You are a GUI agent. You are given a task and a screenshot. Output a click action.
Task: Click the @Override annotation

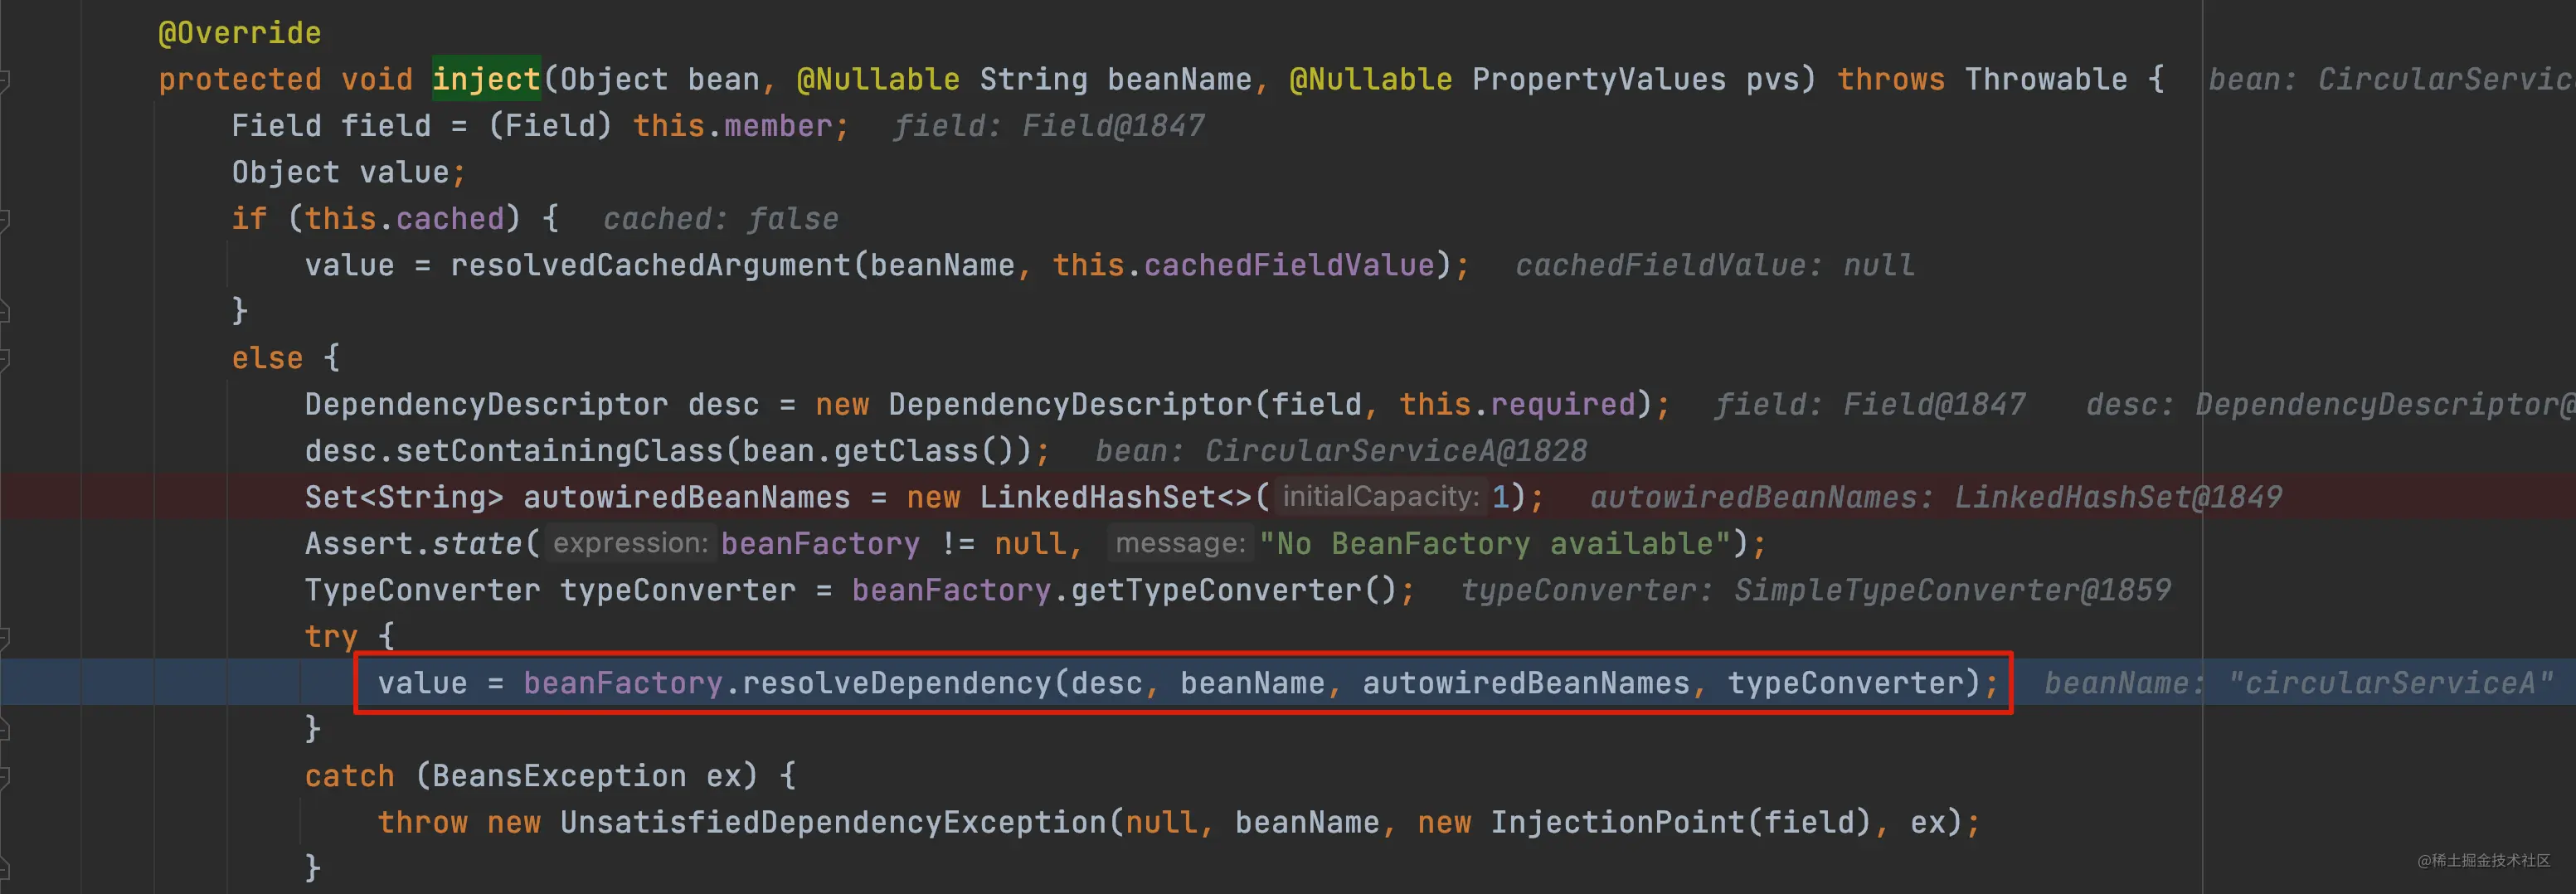pos(240,33)
